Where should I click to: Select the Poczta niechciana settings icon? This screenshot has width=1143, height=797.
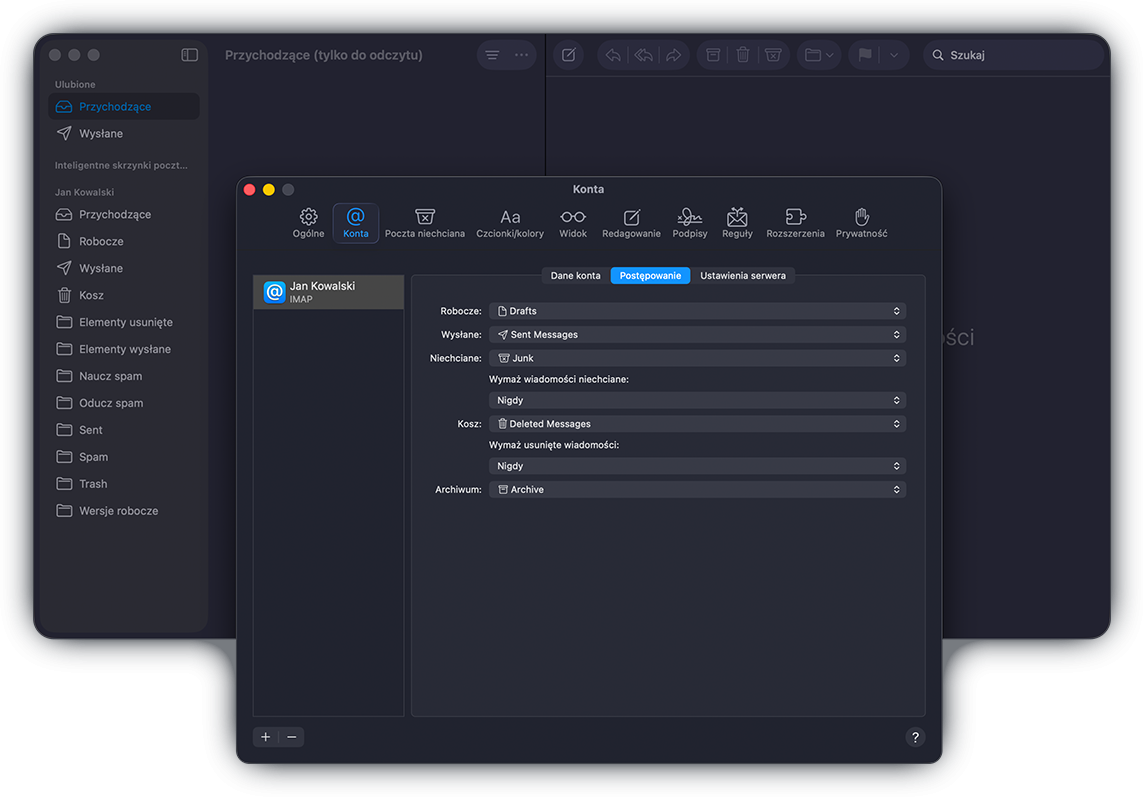point(424,222)
